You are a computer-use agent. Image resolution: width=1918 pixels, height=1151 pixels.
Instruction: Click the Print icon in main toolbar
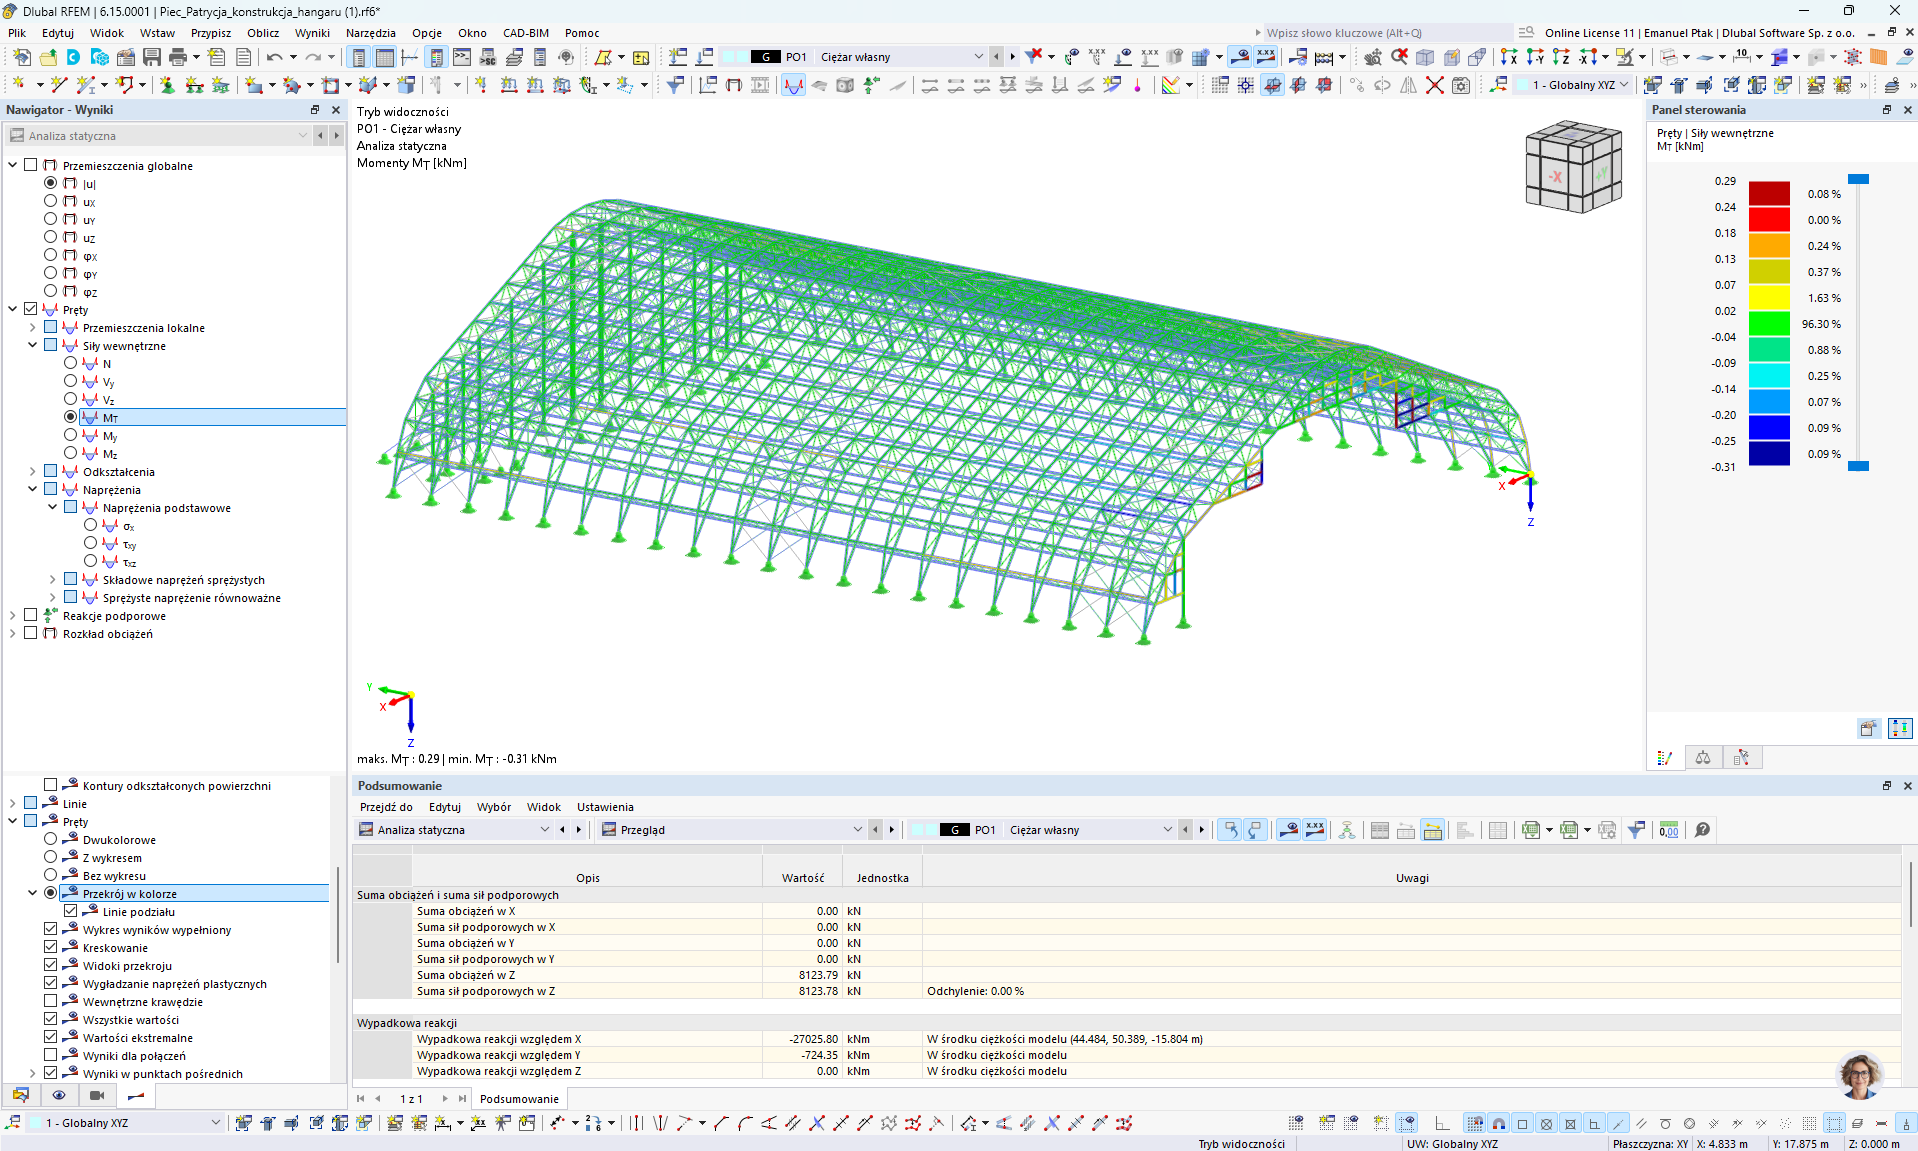click(178, 57)
